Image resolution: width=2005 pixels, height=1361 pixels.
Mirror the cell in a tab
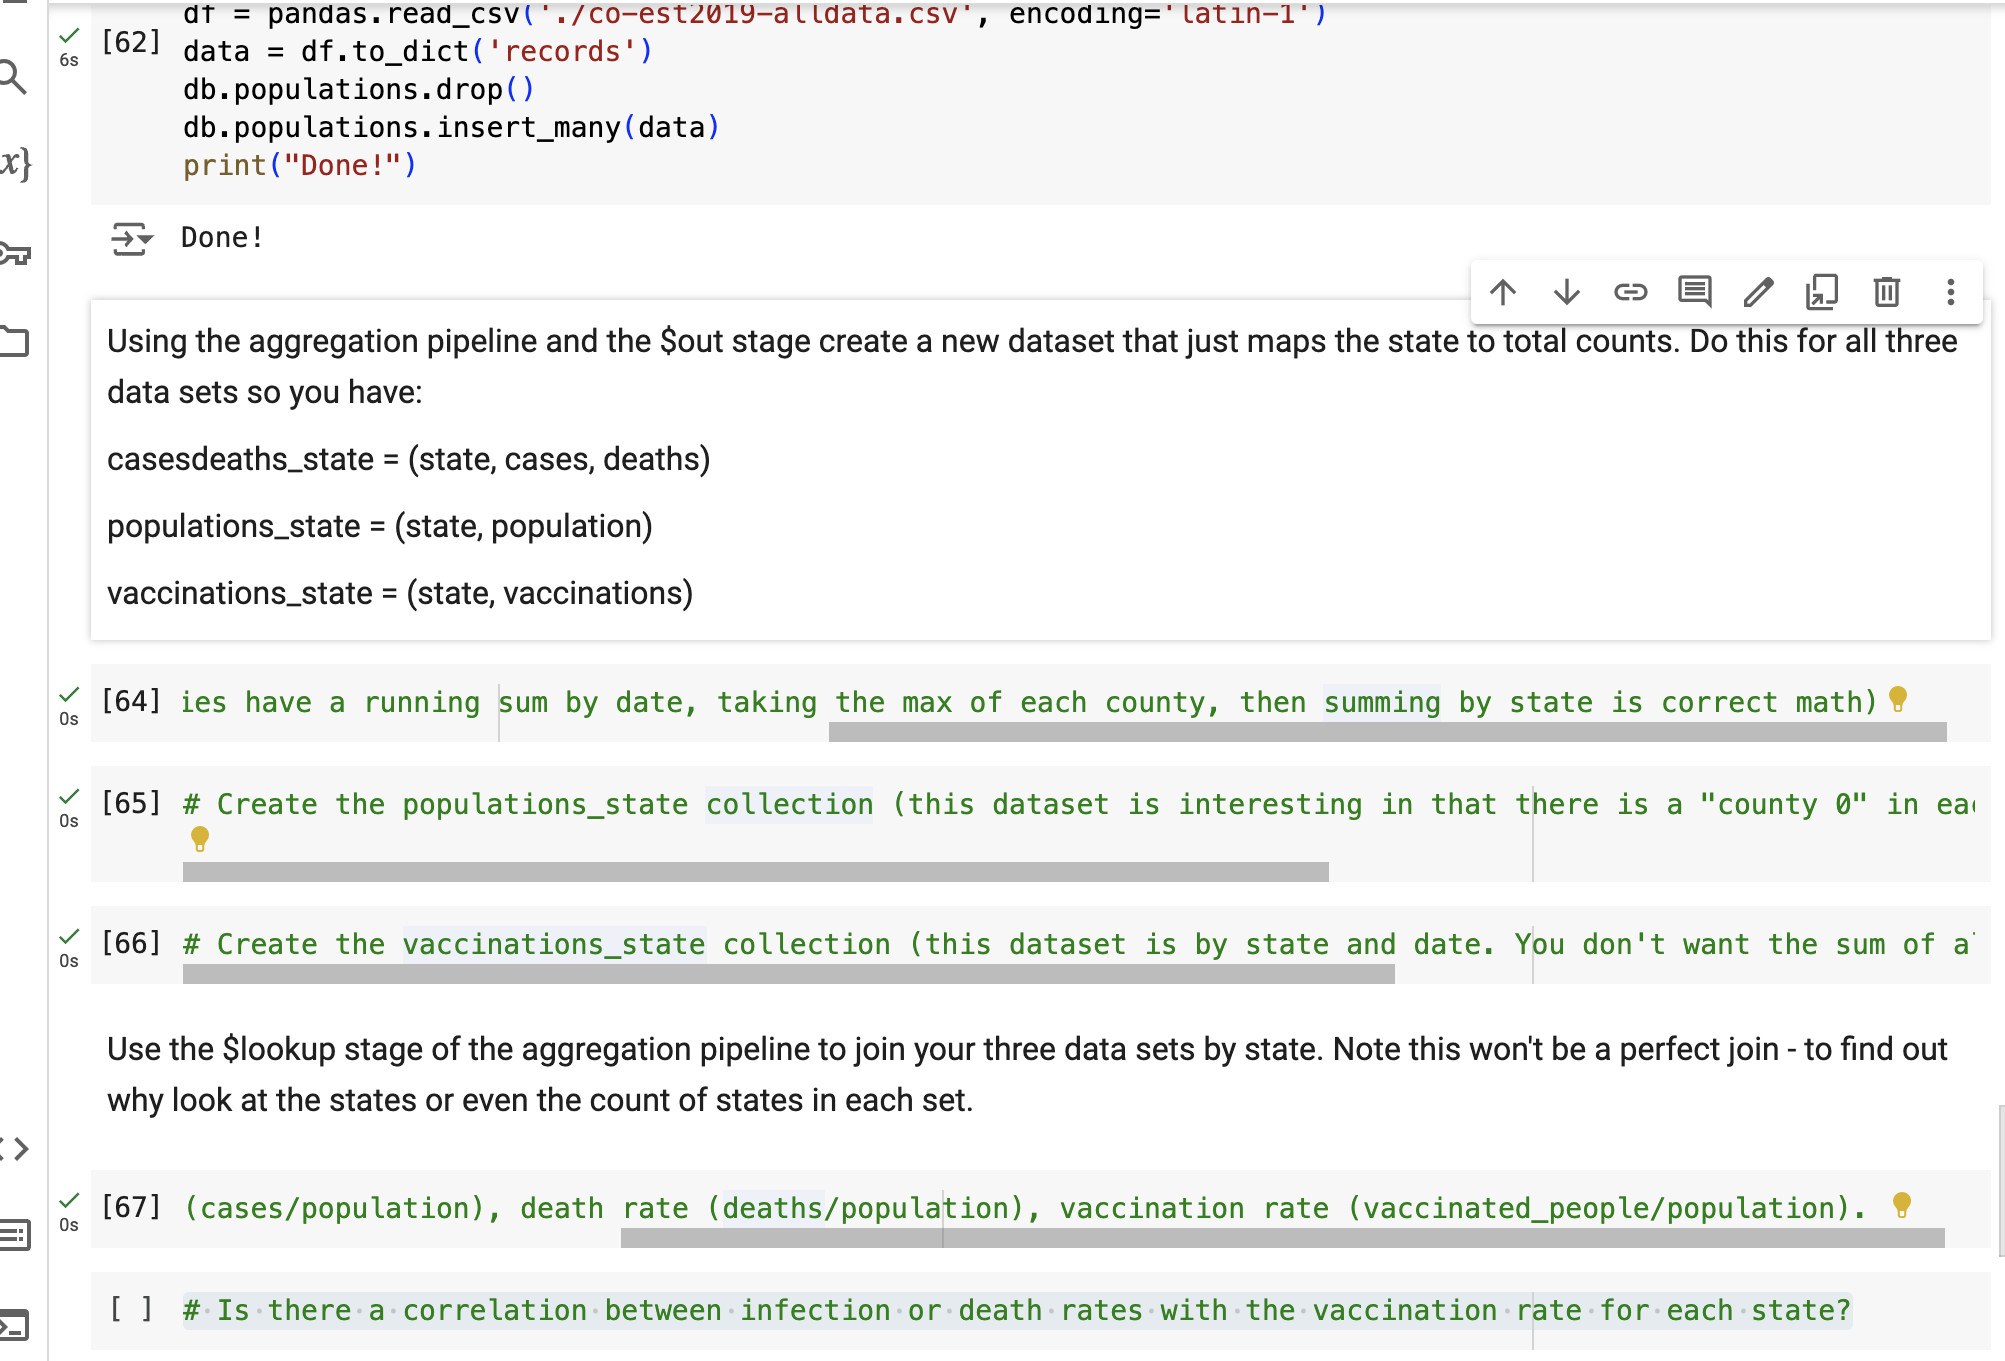pyautogui.click(x=1823, y=292)
